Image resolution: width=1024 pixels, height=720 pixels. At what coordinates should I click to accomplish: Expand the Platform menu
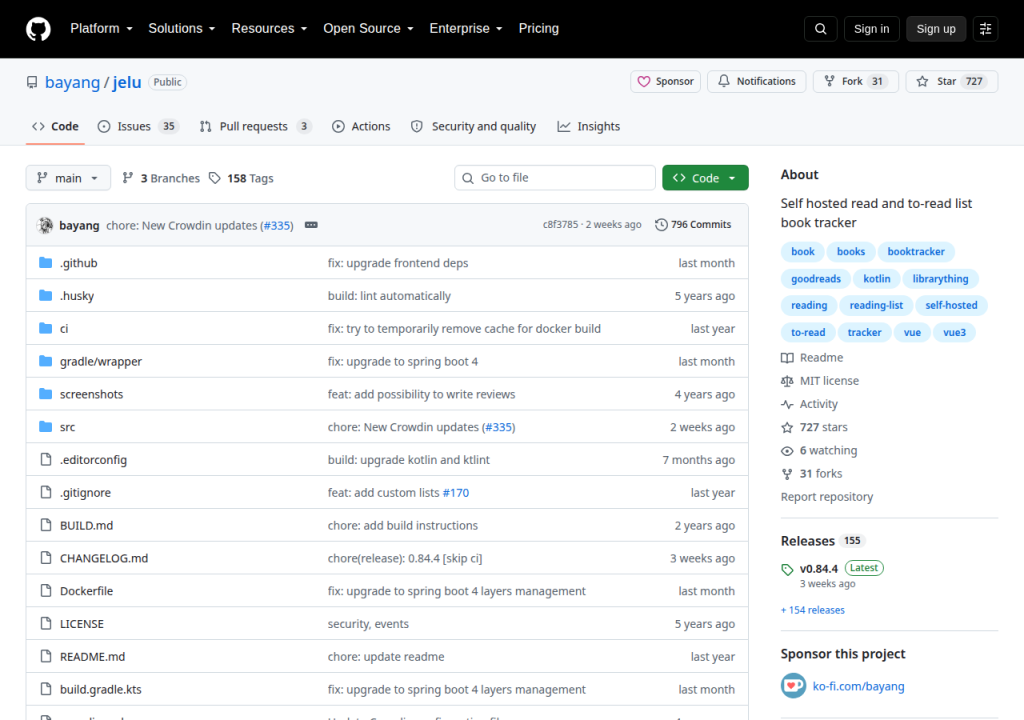[101, 29]
